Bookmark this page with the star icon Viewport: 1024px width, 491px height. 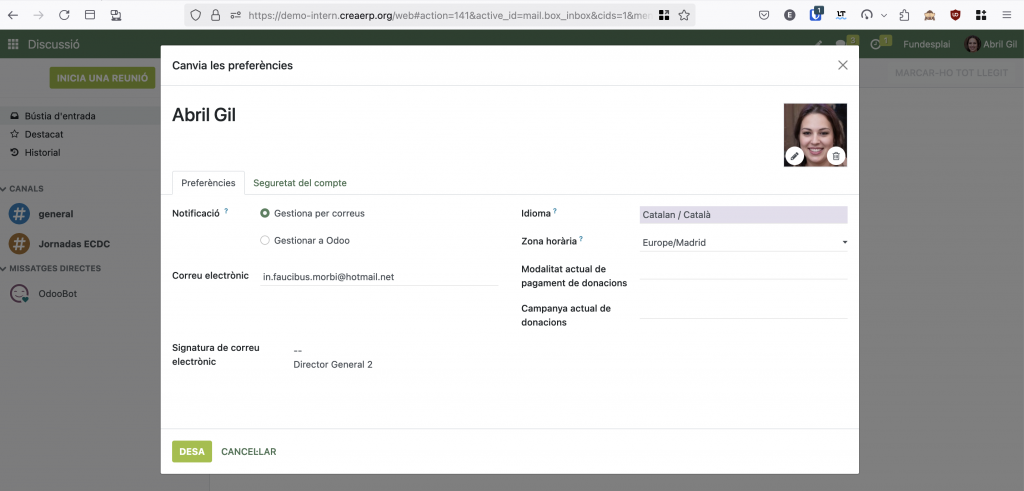coord(684,15)
